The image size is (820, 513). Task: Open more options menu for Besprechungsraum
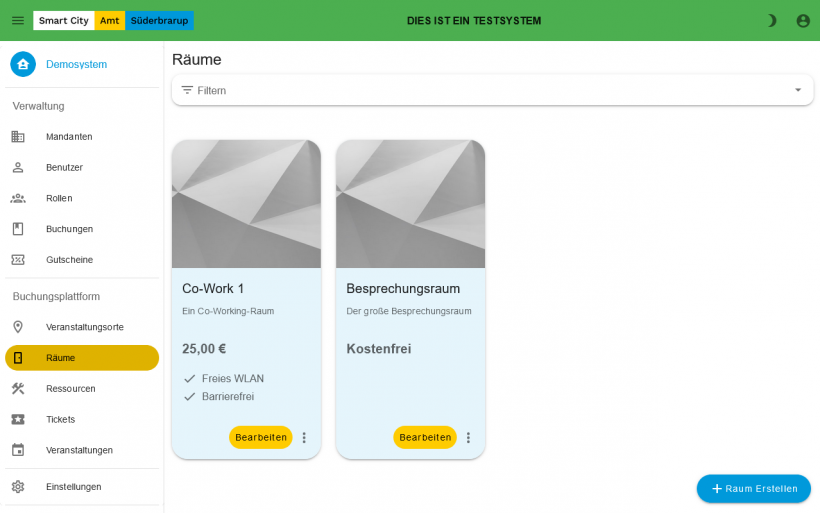468,438
